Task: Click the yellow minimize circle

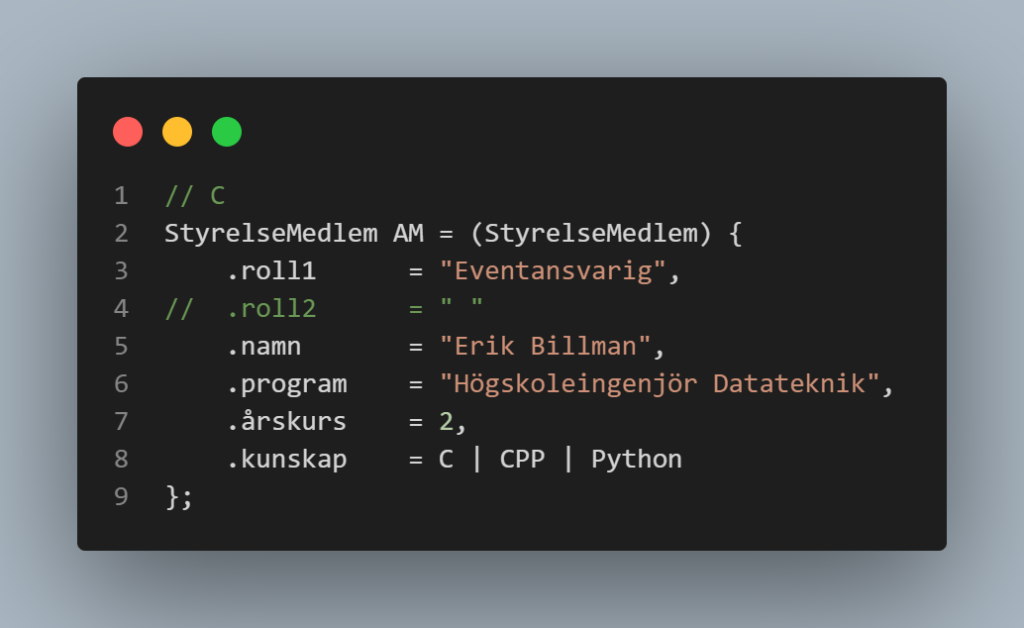Action: click(177, 132)
